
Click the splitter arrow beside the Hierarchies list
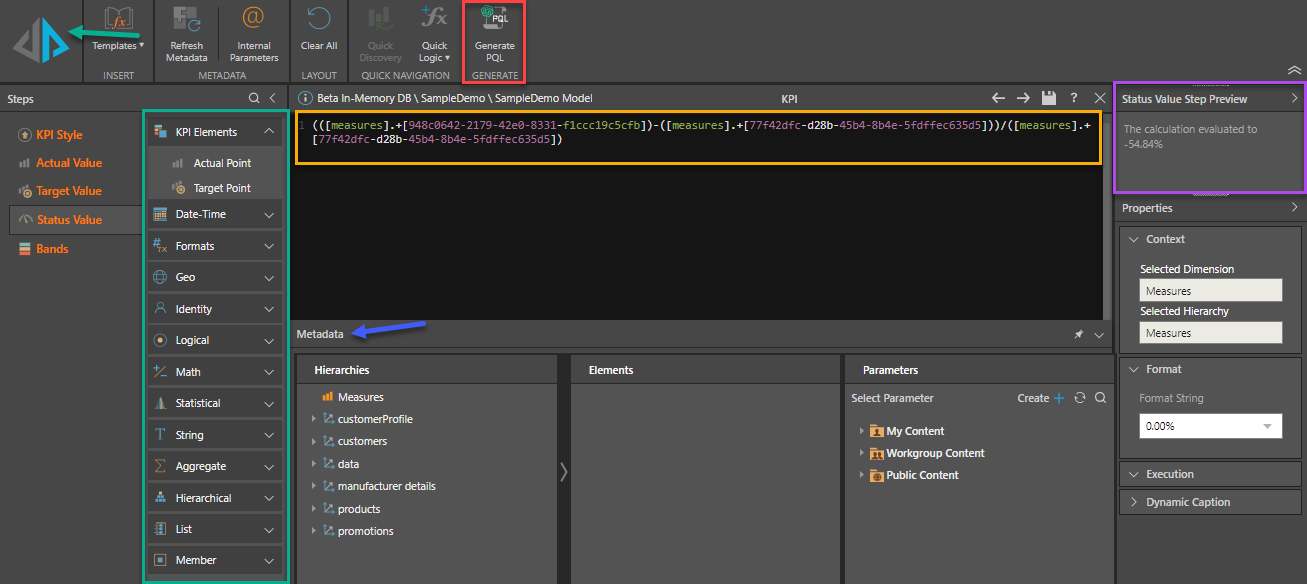tap(564, 471)
